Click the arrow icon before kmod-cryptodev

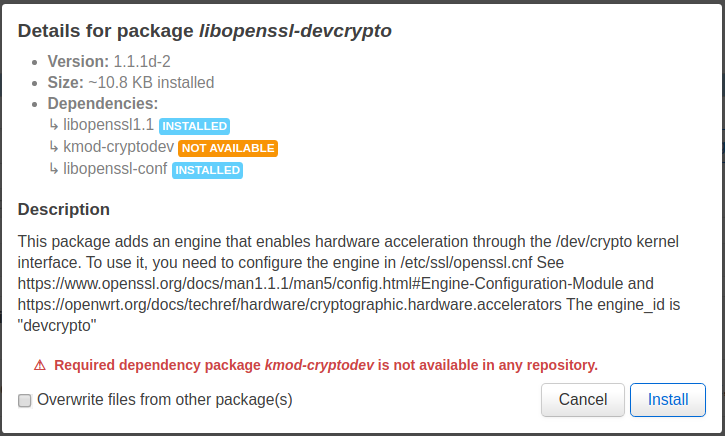54,147
